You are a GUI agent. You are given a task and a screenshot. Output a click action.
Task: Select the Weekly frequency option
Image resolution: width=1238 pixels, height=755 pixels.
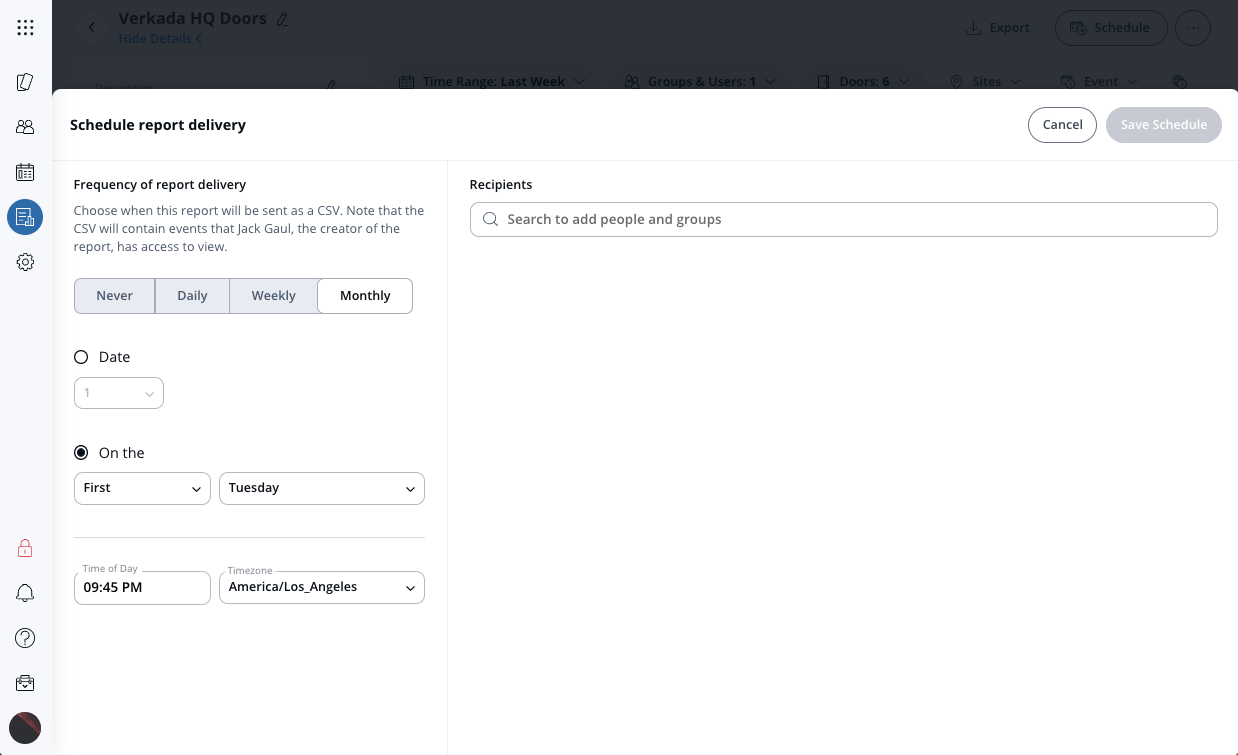coord(273,296)
